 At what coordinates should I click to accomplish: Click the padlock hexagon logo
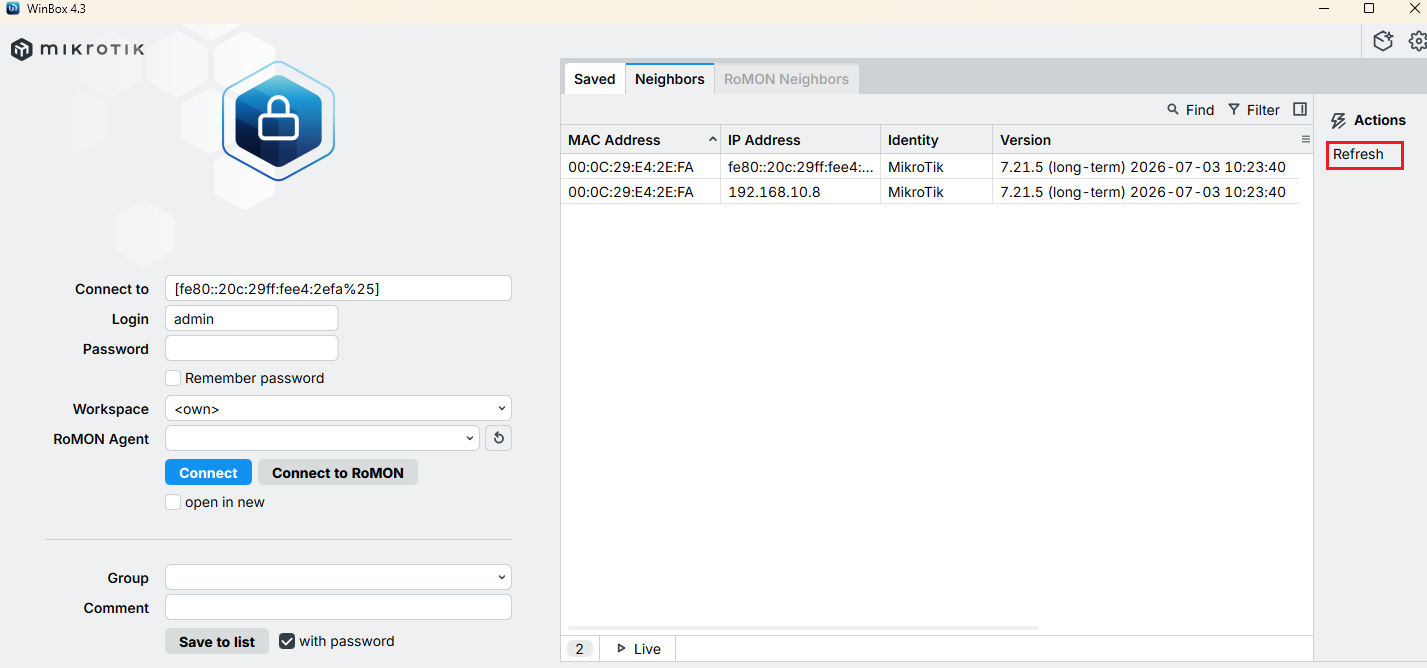278,121
